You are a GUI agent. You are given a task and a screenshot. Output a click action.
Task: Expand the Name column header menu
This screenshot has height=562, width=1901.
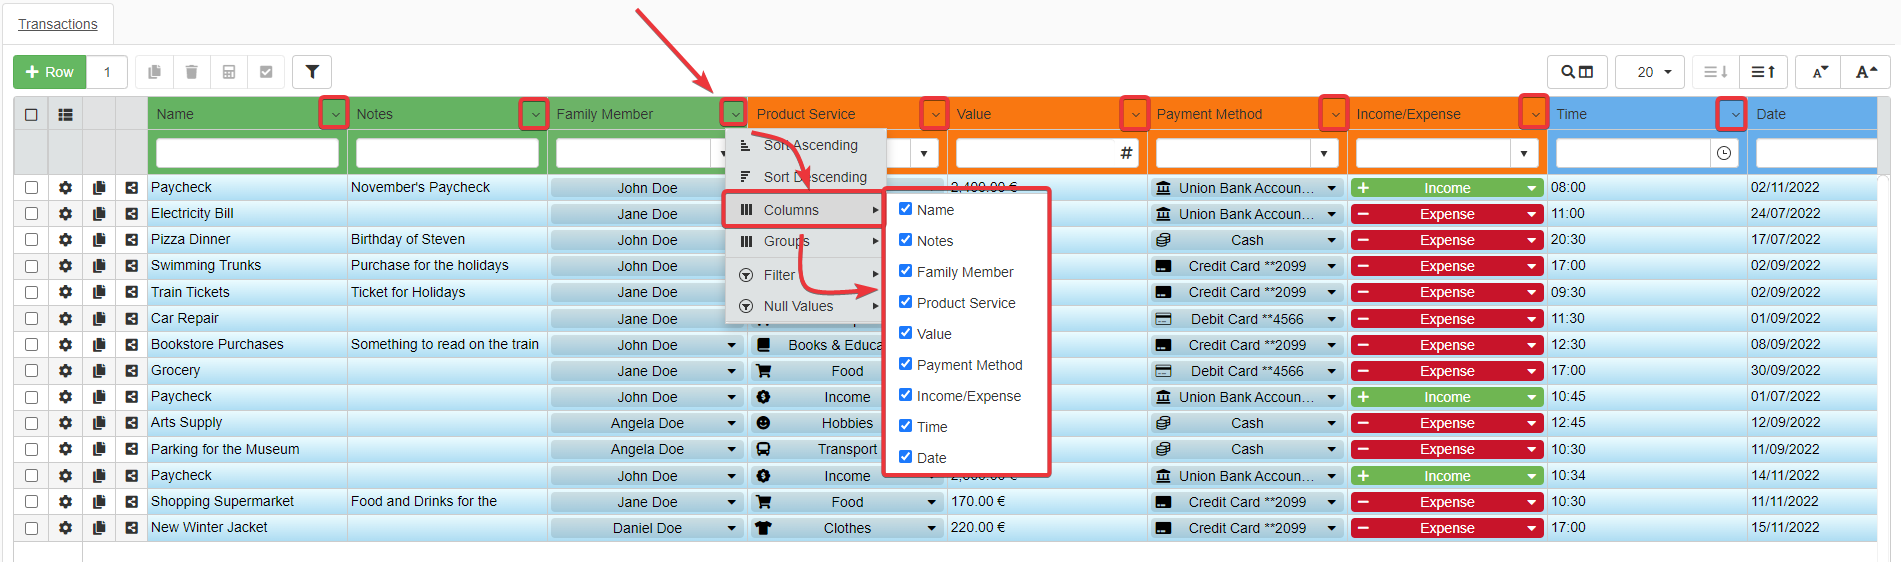click(x=334, y=114)
